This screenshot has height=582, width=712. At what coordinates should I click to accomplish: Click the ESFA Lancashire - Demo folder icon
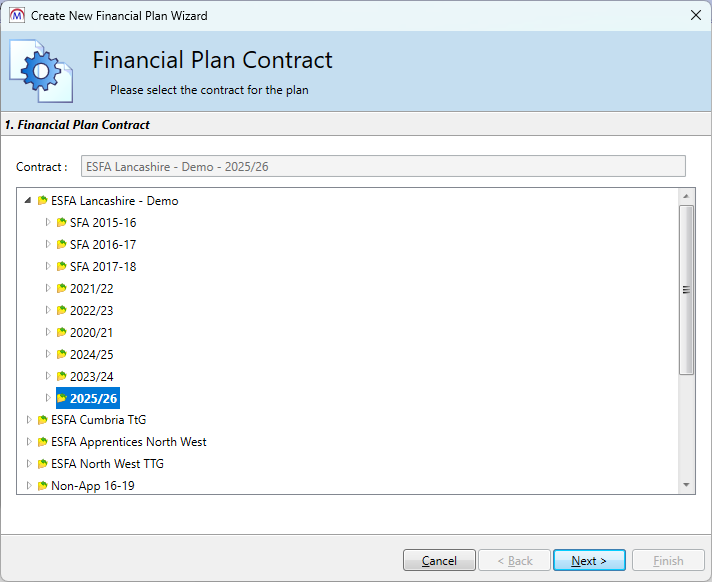43,201
